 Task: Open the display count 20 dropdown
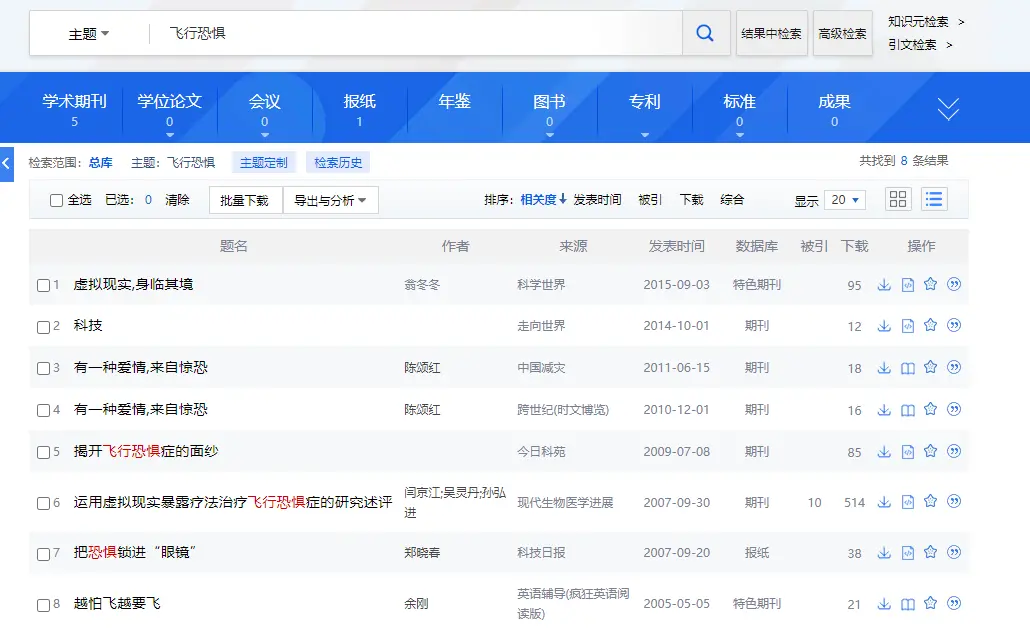[x=844, y=200]
